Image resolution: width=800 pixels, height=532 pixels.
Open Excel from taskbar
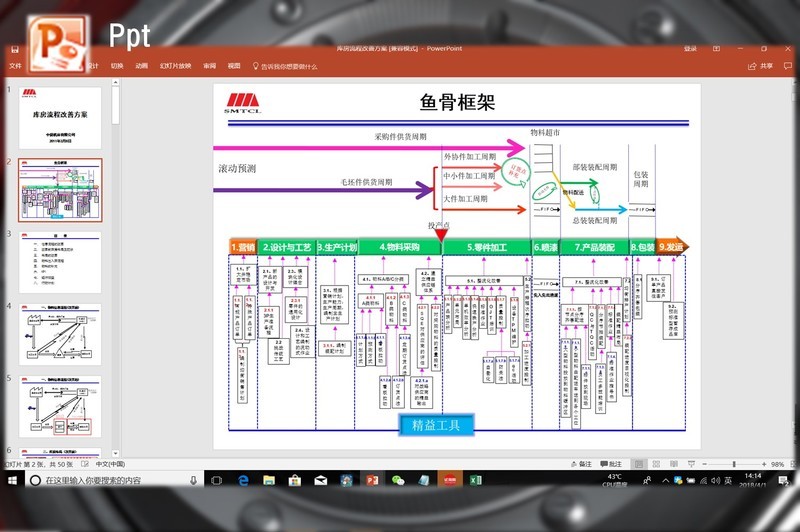pyautogui.click(x=476, y=480)
